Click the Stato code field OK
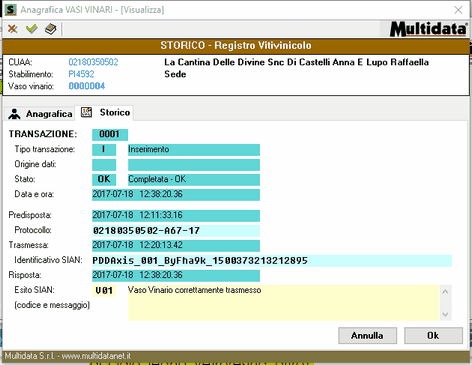472x365 pixels. pos(104,180)
